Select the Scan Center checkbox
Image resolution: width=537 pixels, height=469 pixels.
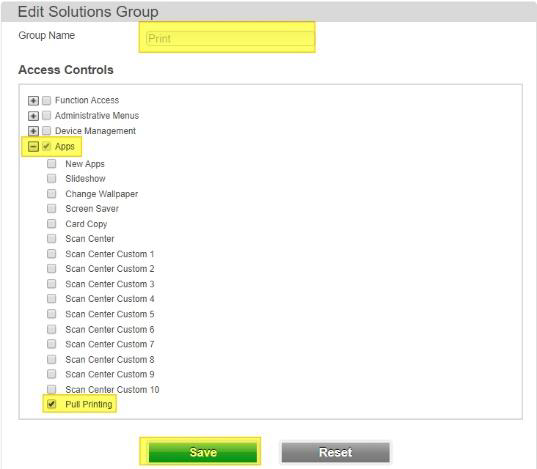[52, 238]
